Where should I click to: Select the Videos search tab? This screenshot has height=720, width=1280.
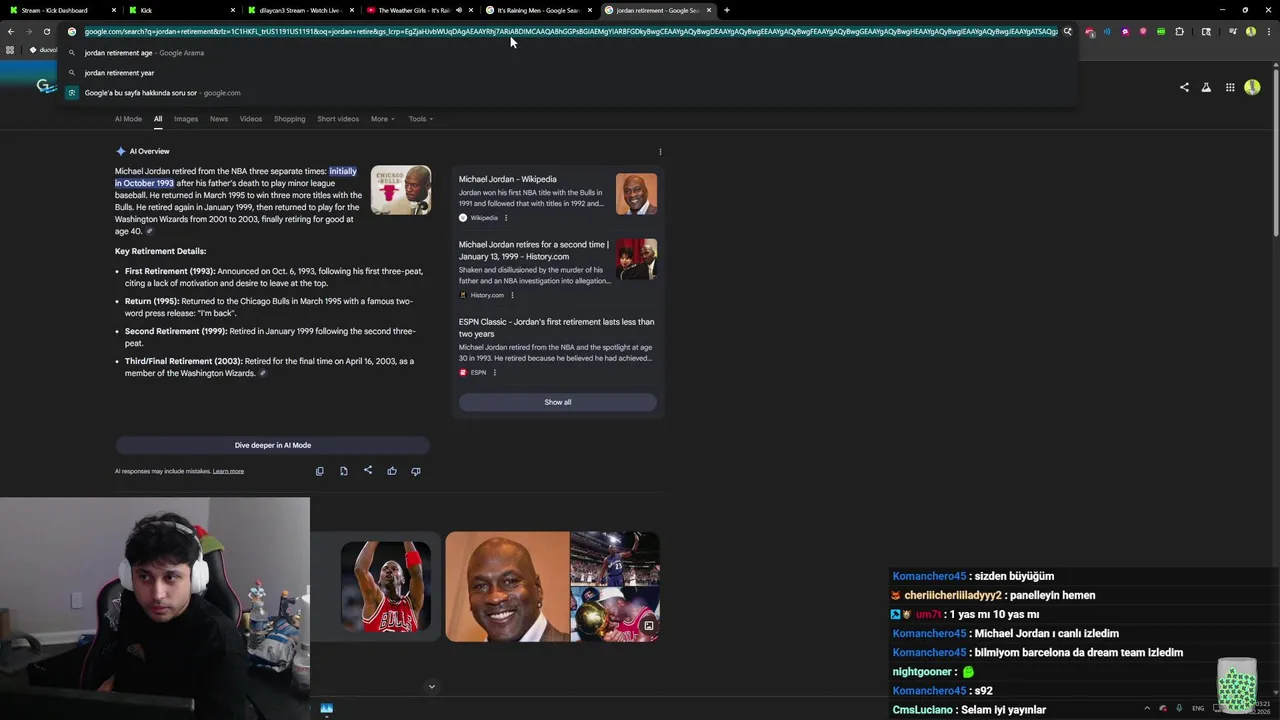[251, 119]
